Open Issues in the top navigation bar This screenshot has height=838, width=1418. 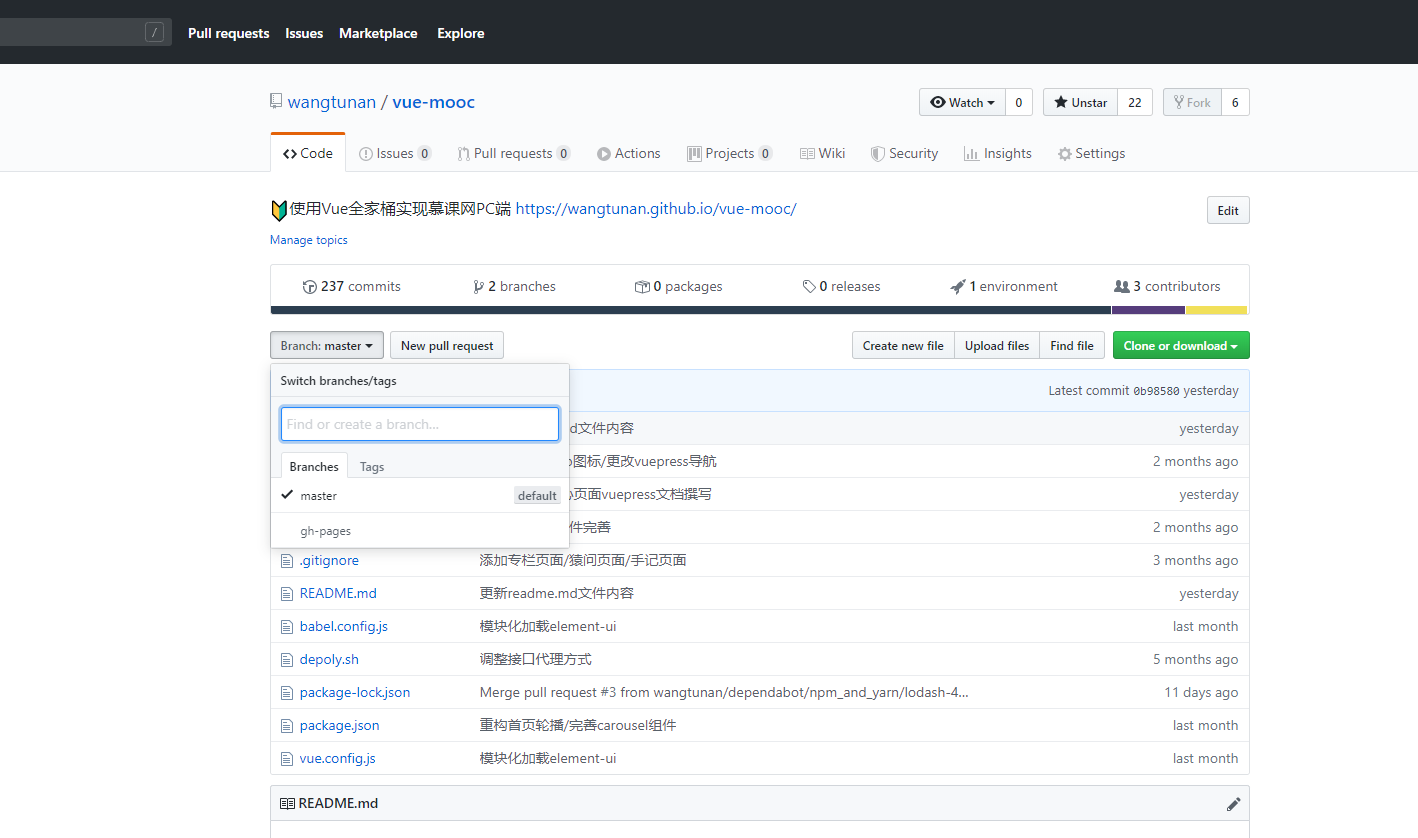pos(304,33)
